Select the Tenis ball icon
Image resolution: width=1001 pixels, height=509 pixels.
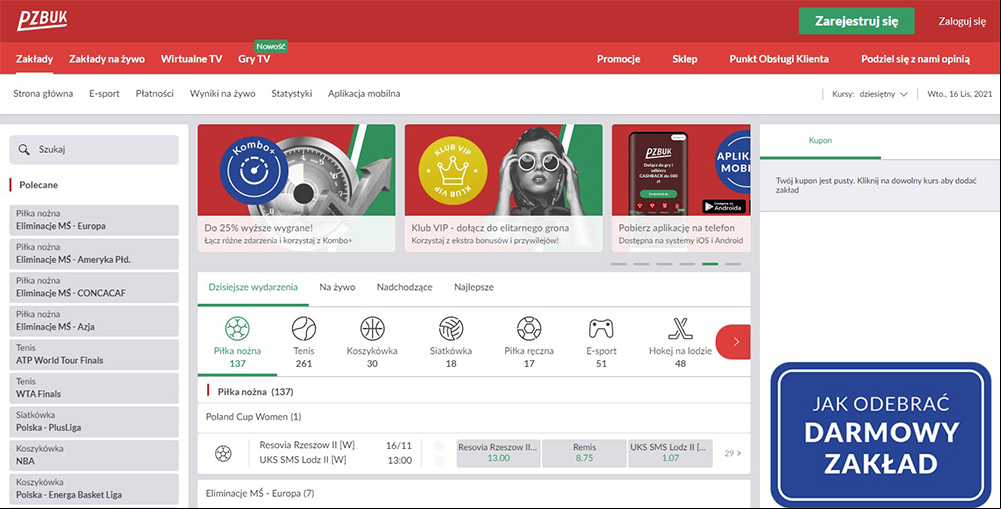pos(304,329)
